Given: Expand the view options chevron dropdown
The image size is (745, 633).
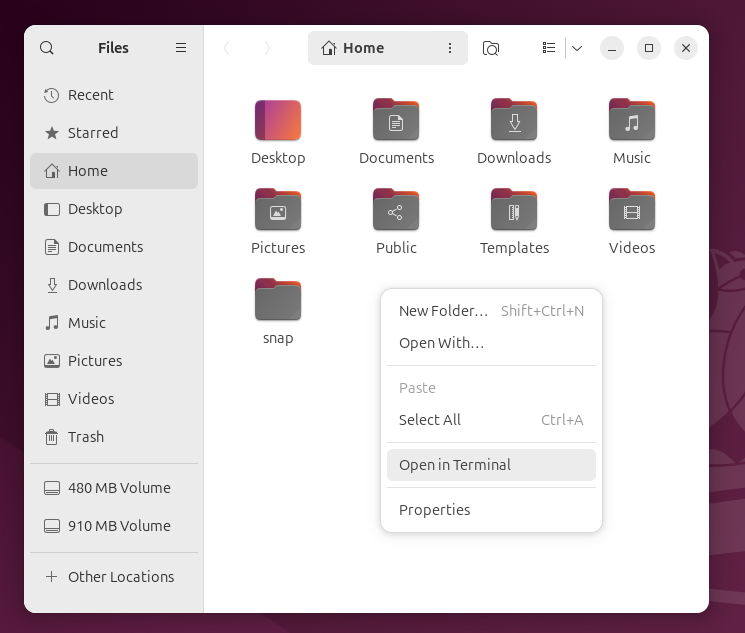Looking at the screenshot, I should [577, 48].
